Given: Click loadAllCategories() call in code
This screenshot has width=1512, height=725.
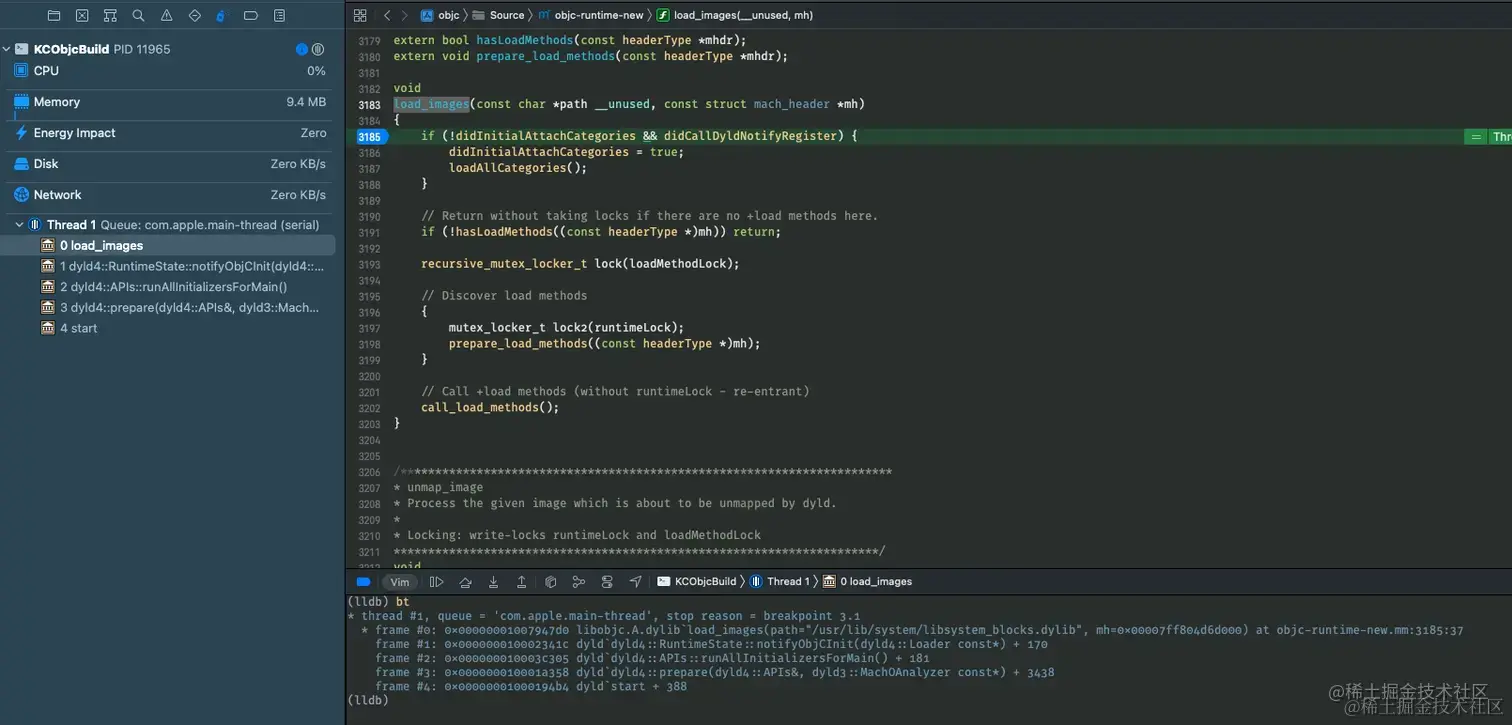Looking at the screenshot, I should (x=518, y=168).
